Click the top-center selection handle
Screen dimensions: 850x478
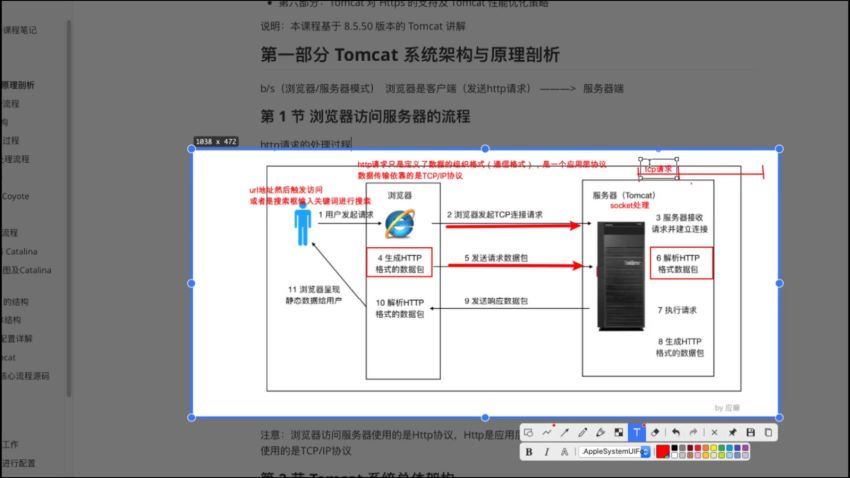point(485,149)
